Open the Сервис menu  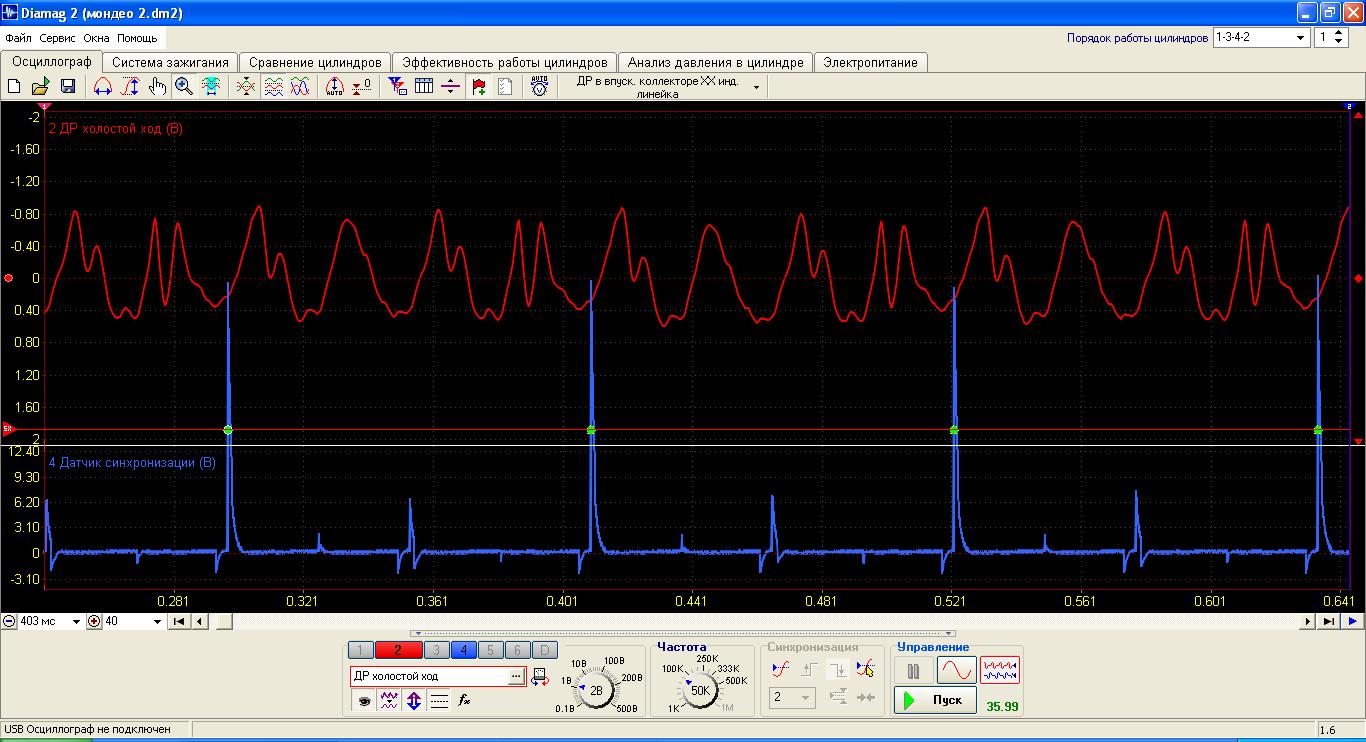58,38
